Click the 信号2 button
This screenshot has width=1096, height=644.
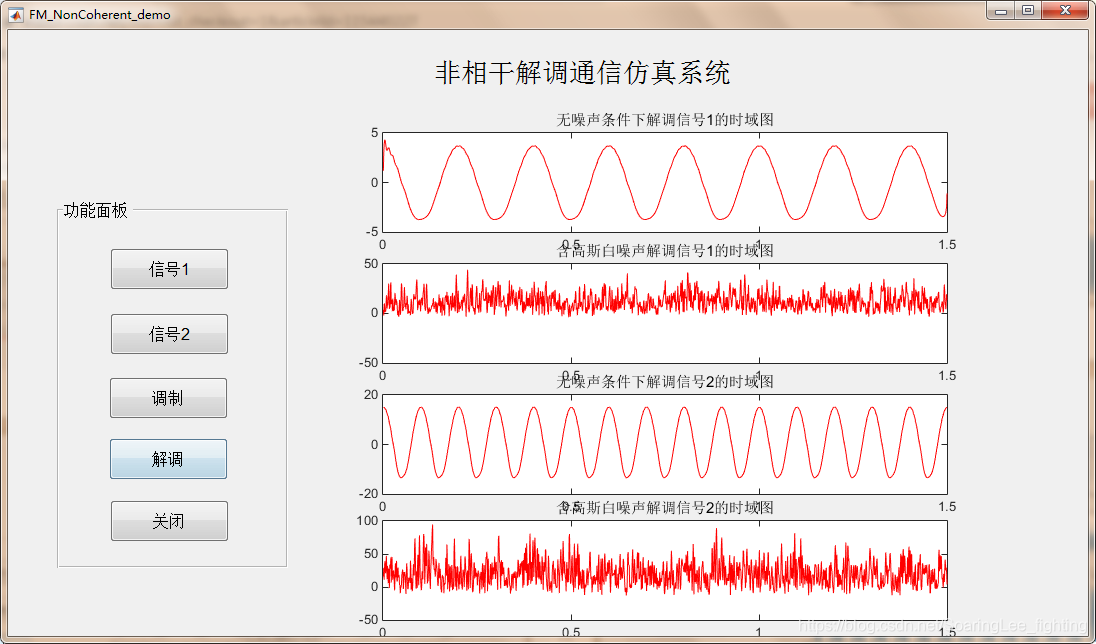169,334
